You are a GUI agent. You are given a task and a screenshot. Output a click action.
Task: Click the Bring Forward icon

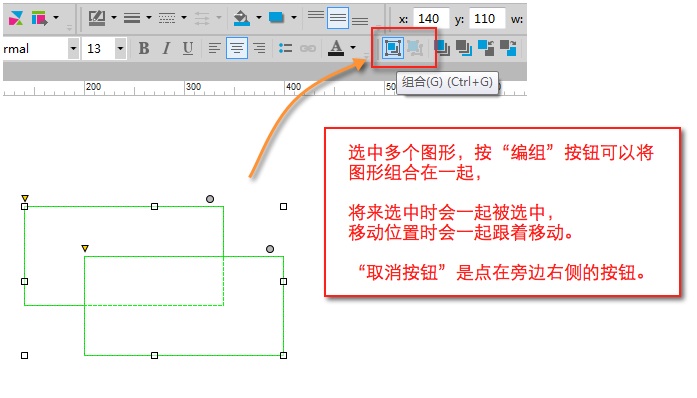[486, 48]
